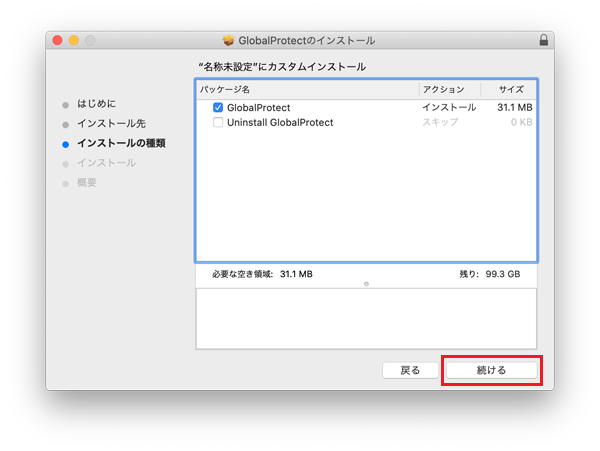Image resolution: width=600 pixels, height=451 pixels.
Task: Click the アクション column header
Action: 443,90
